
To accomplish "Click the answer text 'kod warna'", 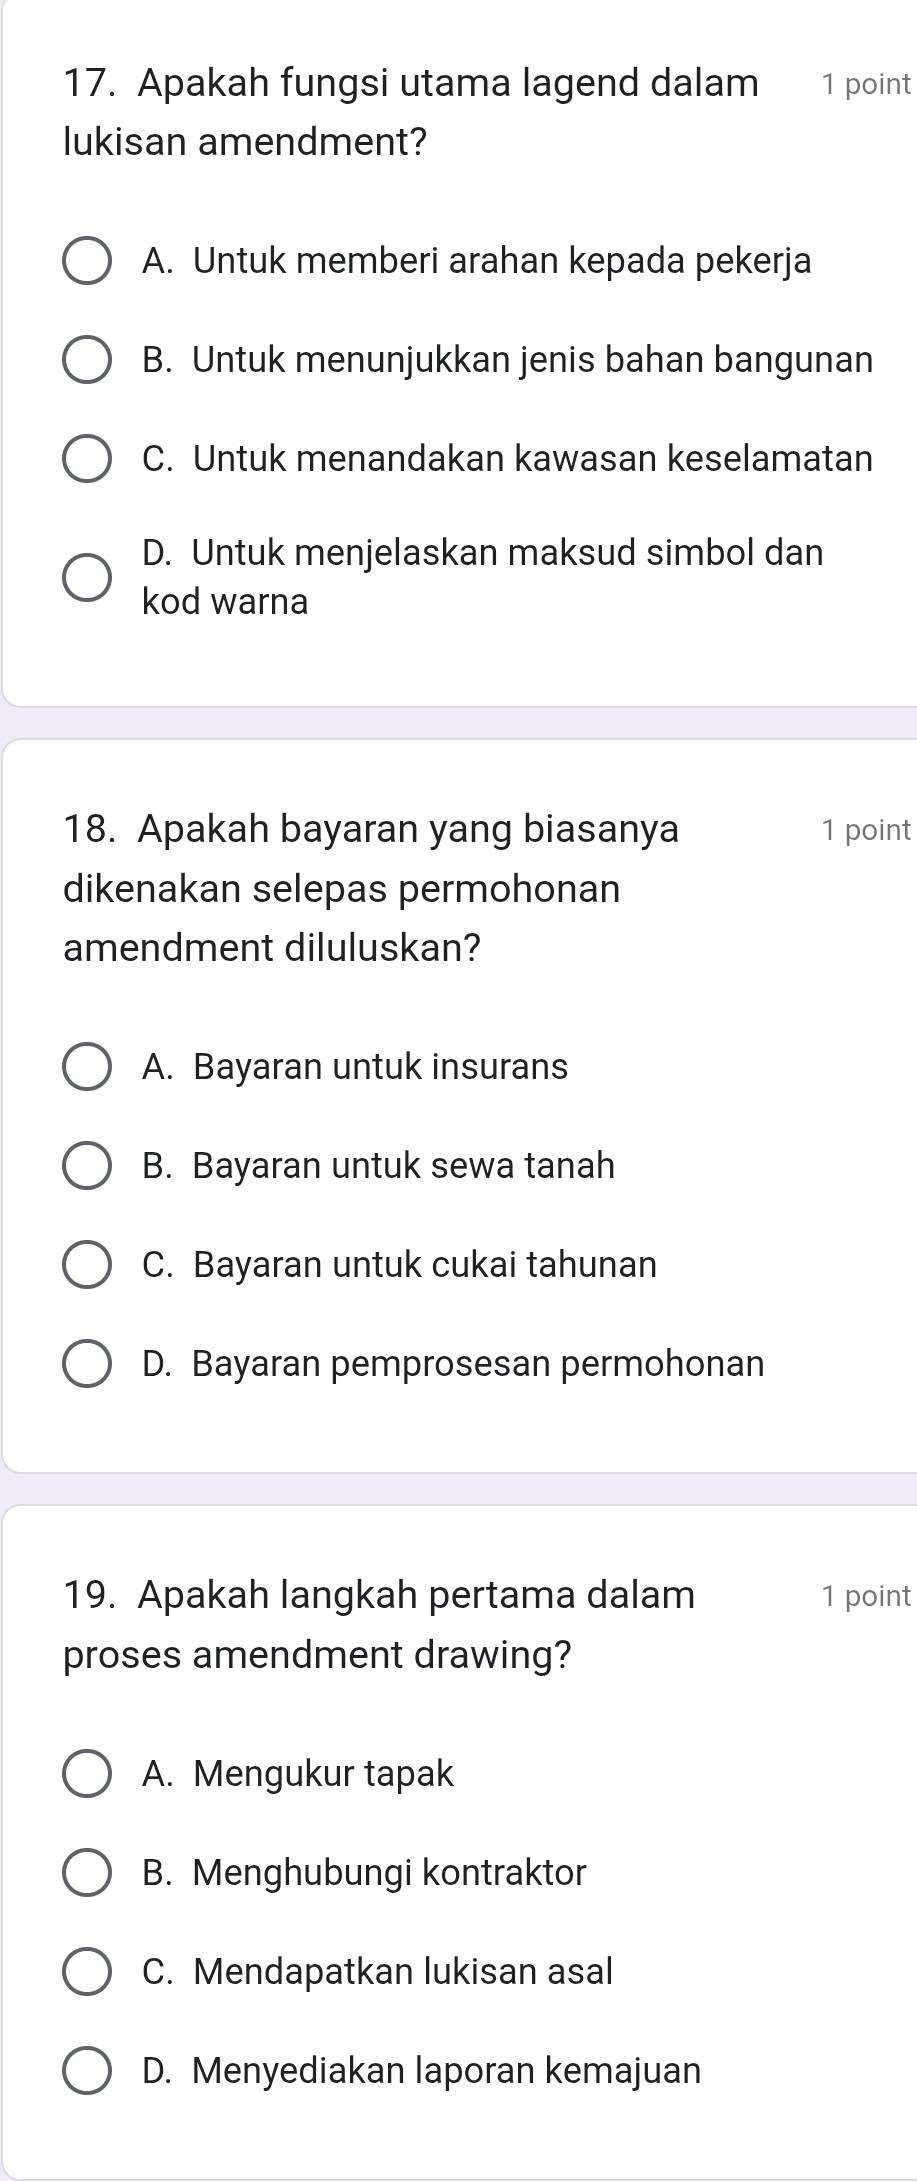I will 226,602.
